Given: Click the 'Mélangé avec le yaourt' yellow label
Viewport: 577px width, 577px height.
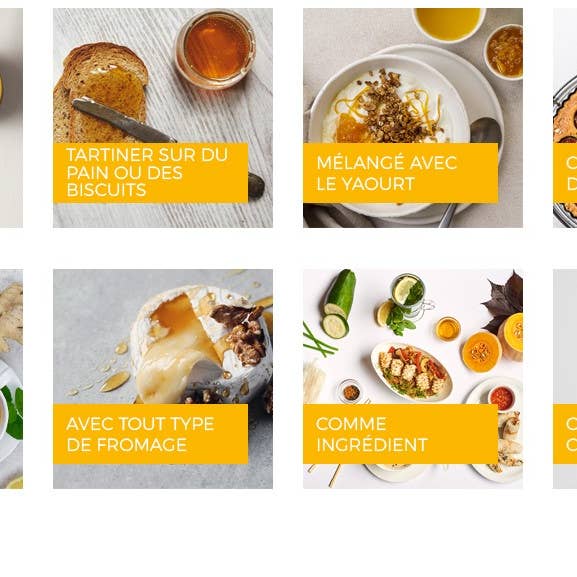Looking at the screenshot, I should pyautogui.click(x=400, y=173).
